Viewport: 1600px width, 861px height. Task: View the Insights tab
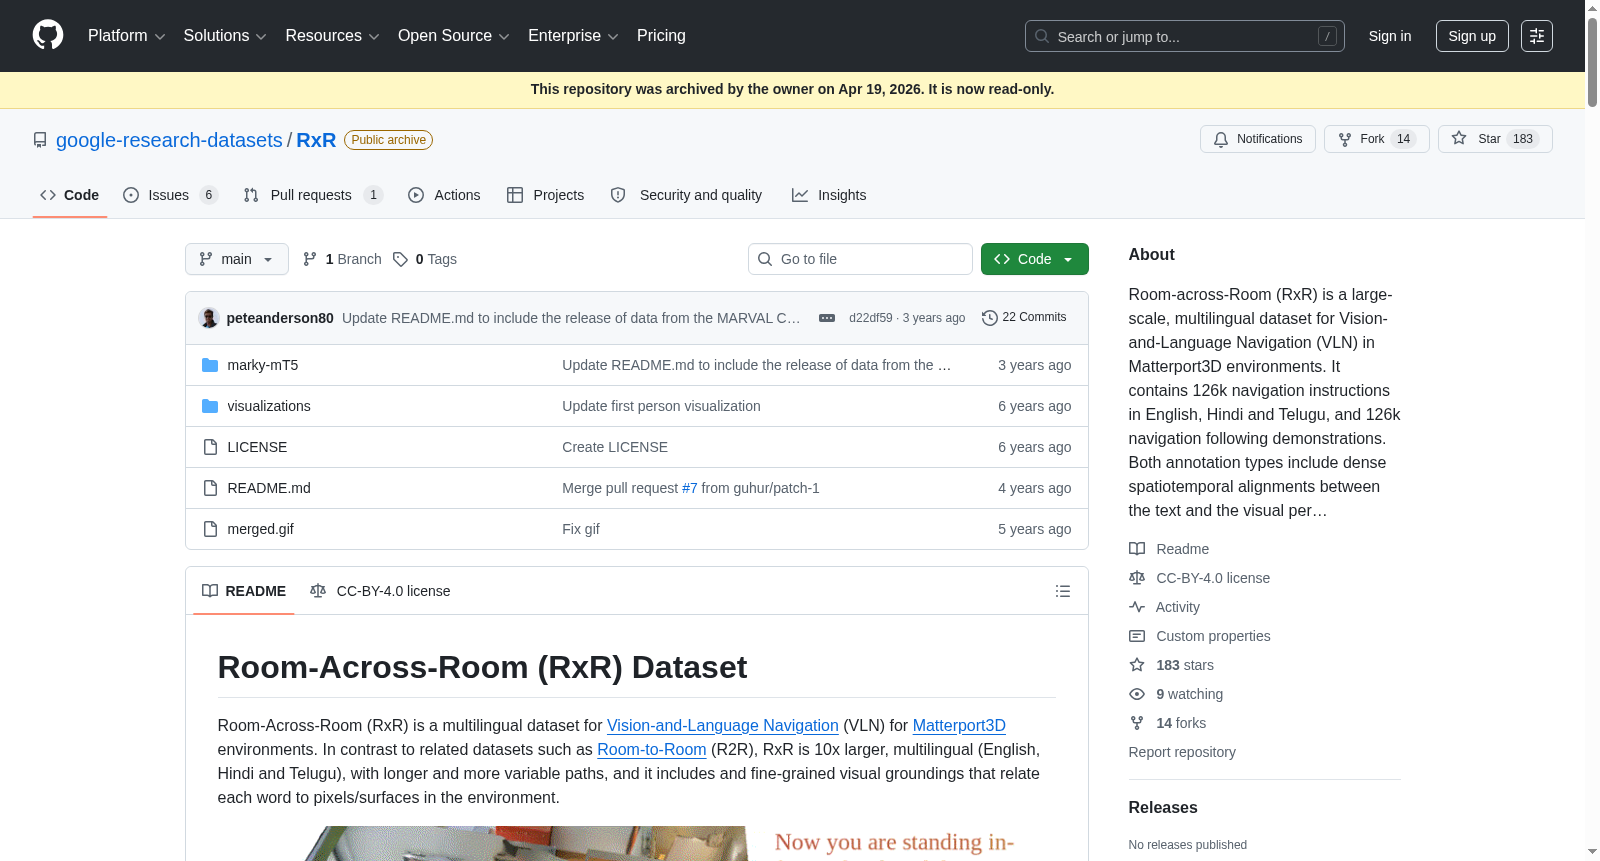[829, 195]
